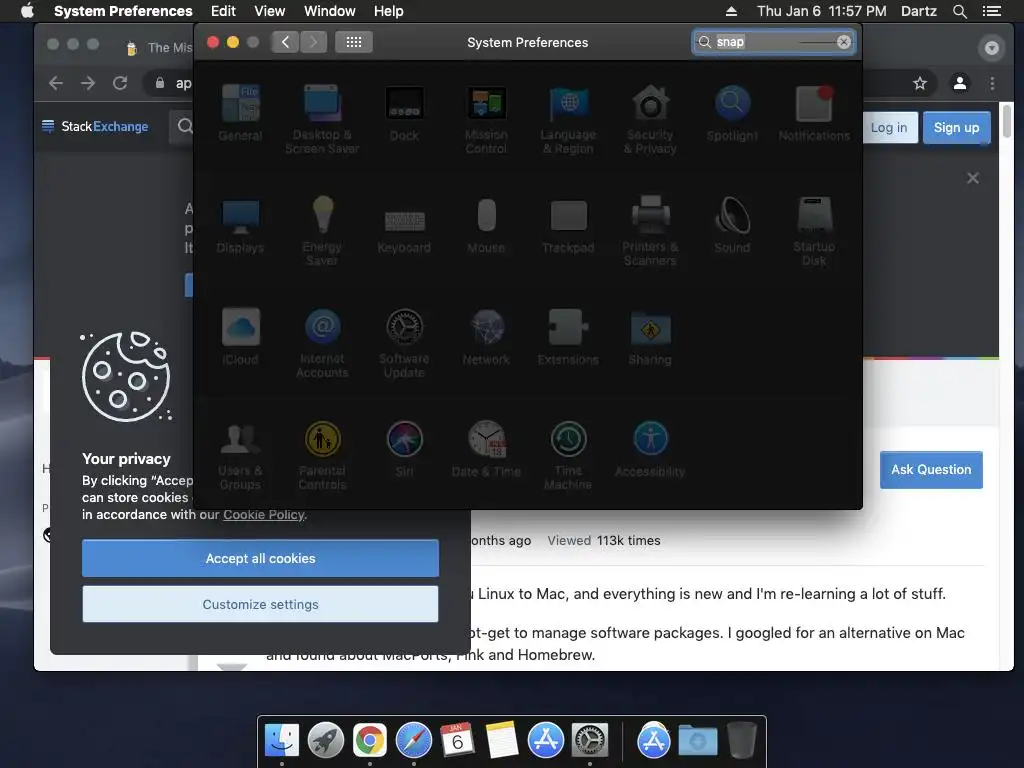This screenshot has height=768, width=1024.
Task: Open Extensions preferences
Action: pyautogui.click(x=568, y=337)
